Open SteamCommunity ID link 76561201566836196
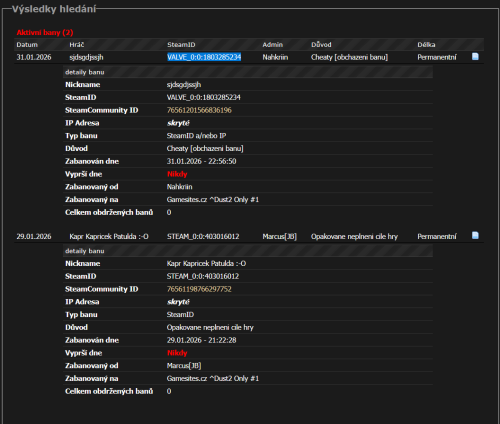The image size is (500, 424). click(199, 110)
